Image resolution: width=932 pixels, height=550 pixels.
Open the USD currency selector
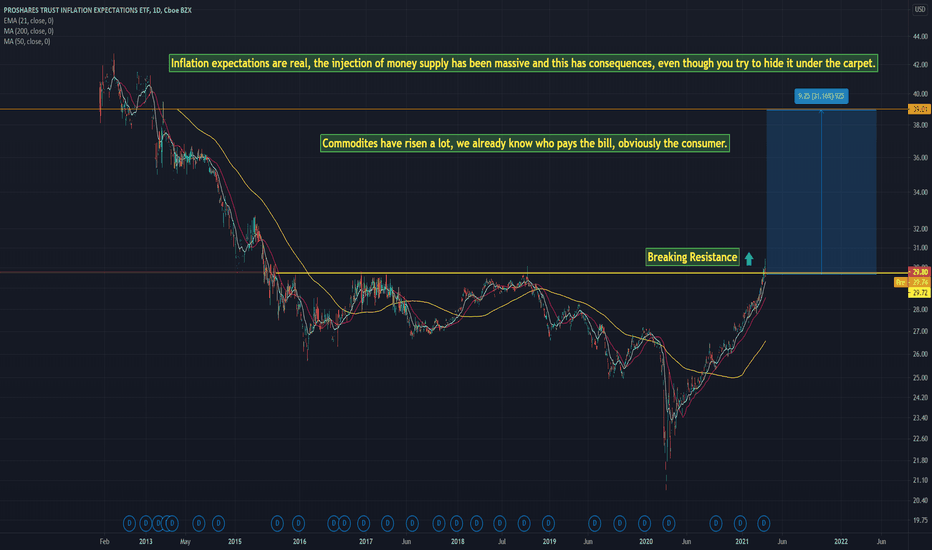919,10
